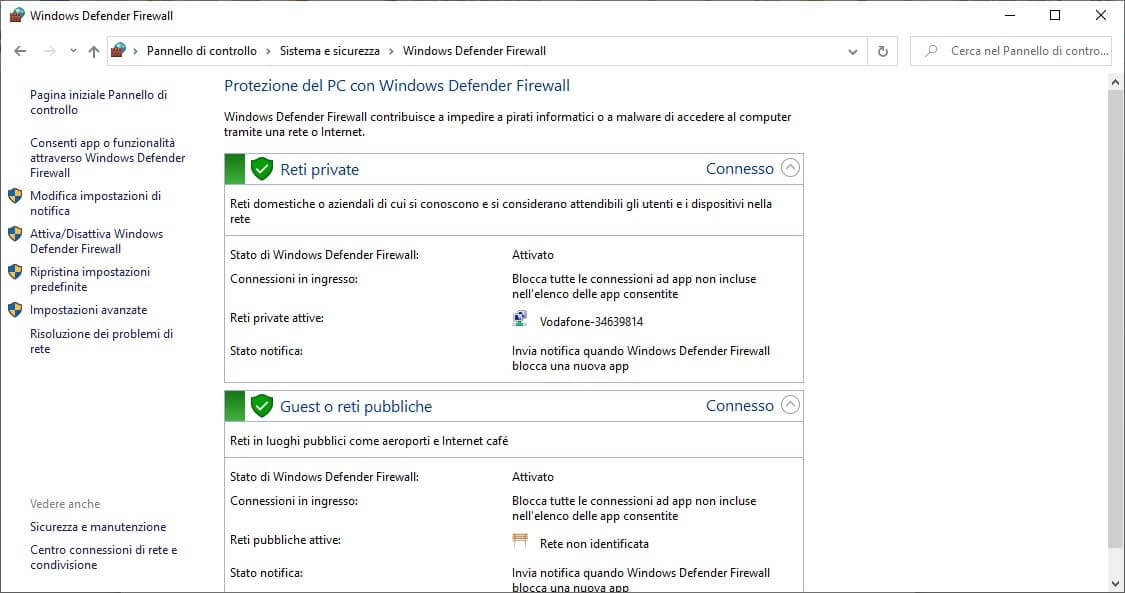Click the shield icon beside Ripristina impostazioni predefinite
The image size is (1125, 593).
[14, 272]
